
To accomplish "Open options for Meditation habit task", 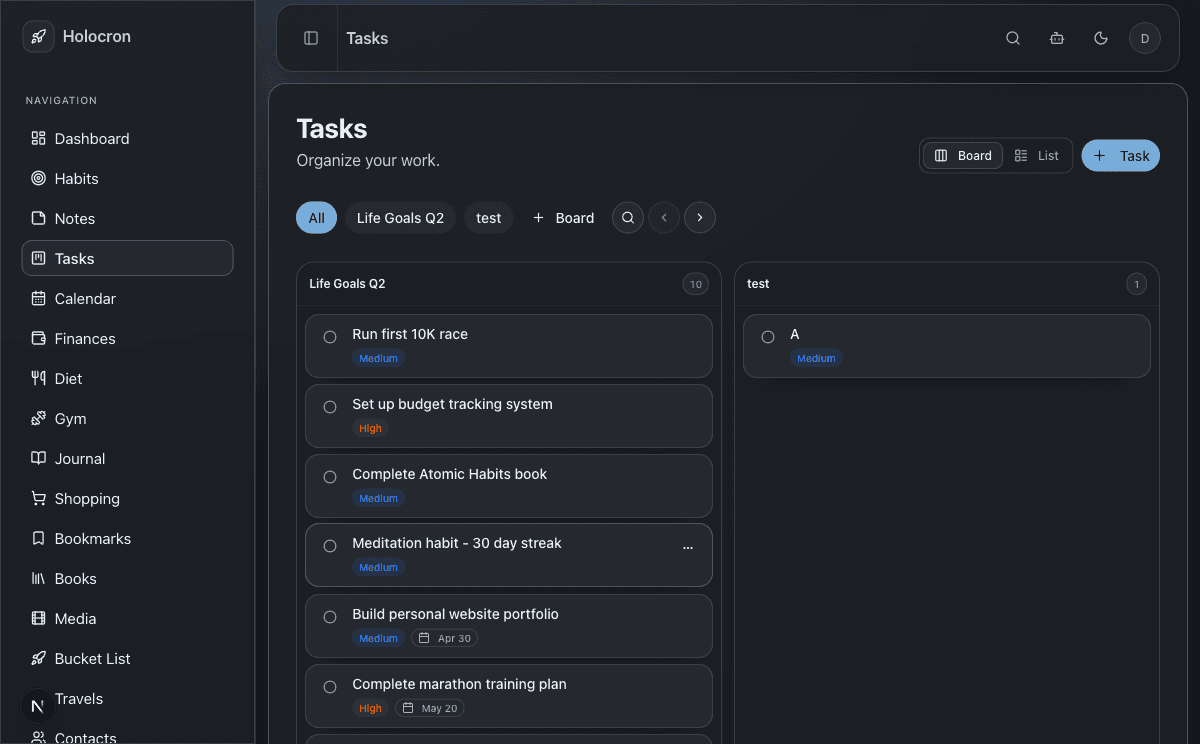I will click(687, 547).
